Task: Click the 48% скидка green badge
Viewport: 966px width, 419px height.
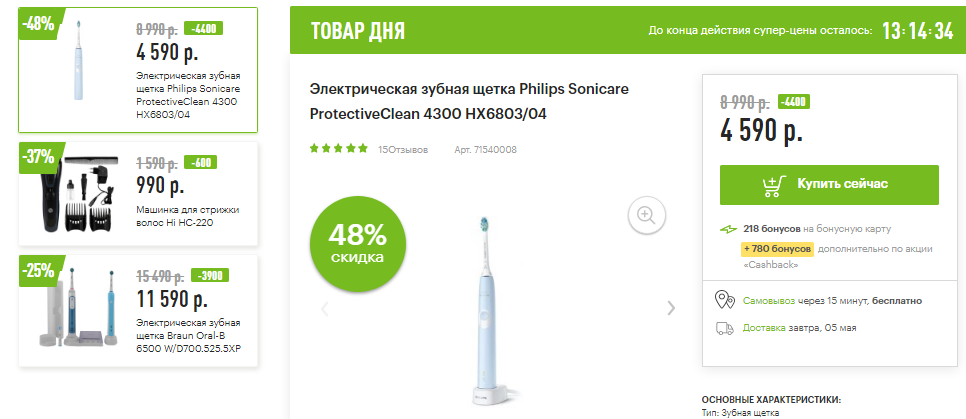Action: (x=358, y=243)
